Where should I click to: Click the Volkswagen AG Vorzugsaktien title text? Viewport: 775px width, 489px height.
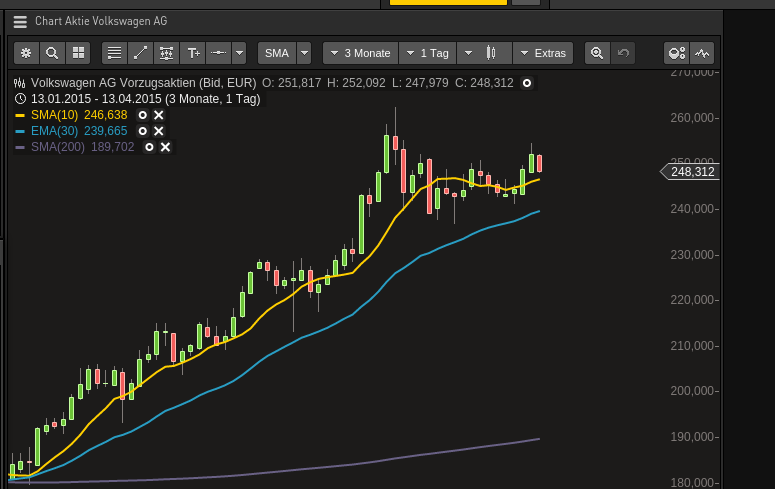pyautogui.click(x=143, y=83)
